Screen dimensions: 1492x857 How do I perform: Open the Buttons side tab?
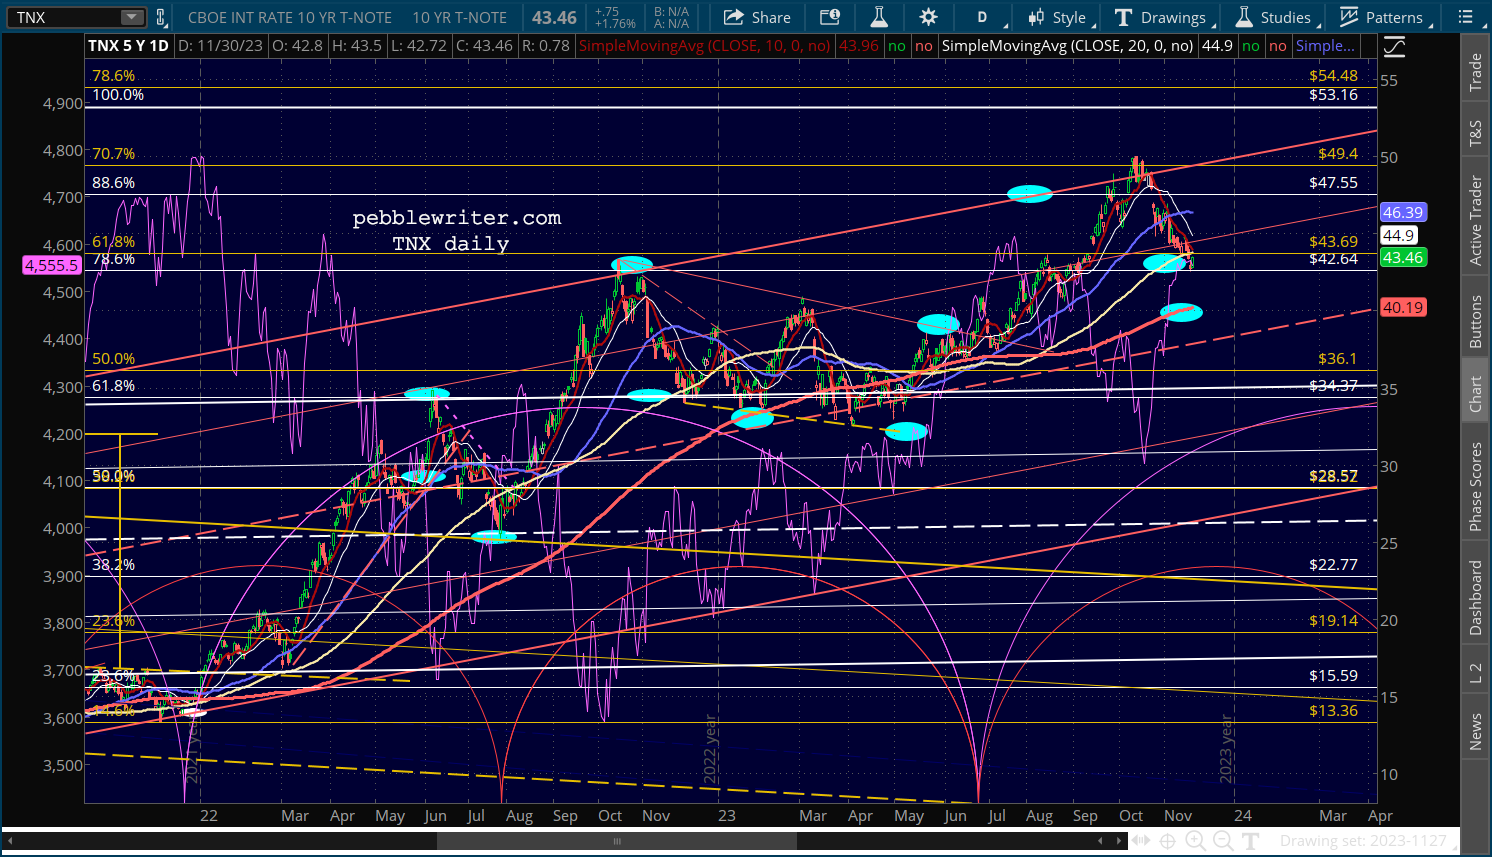(x=1475, y=321)
